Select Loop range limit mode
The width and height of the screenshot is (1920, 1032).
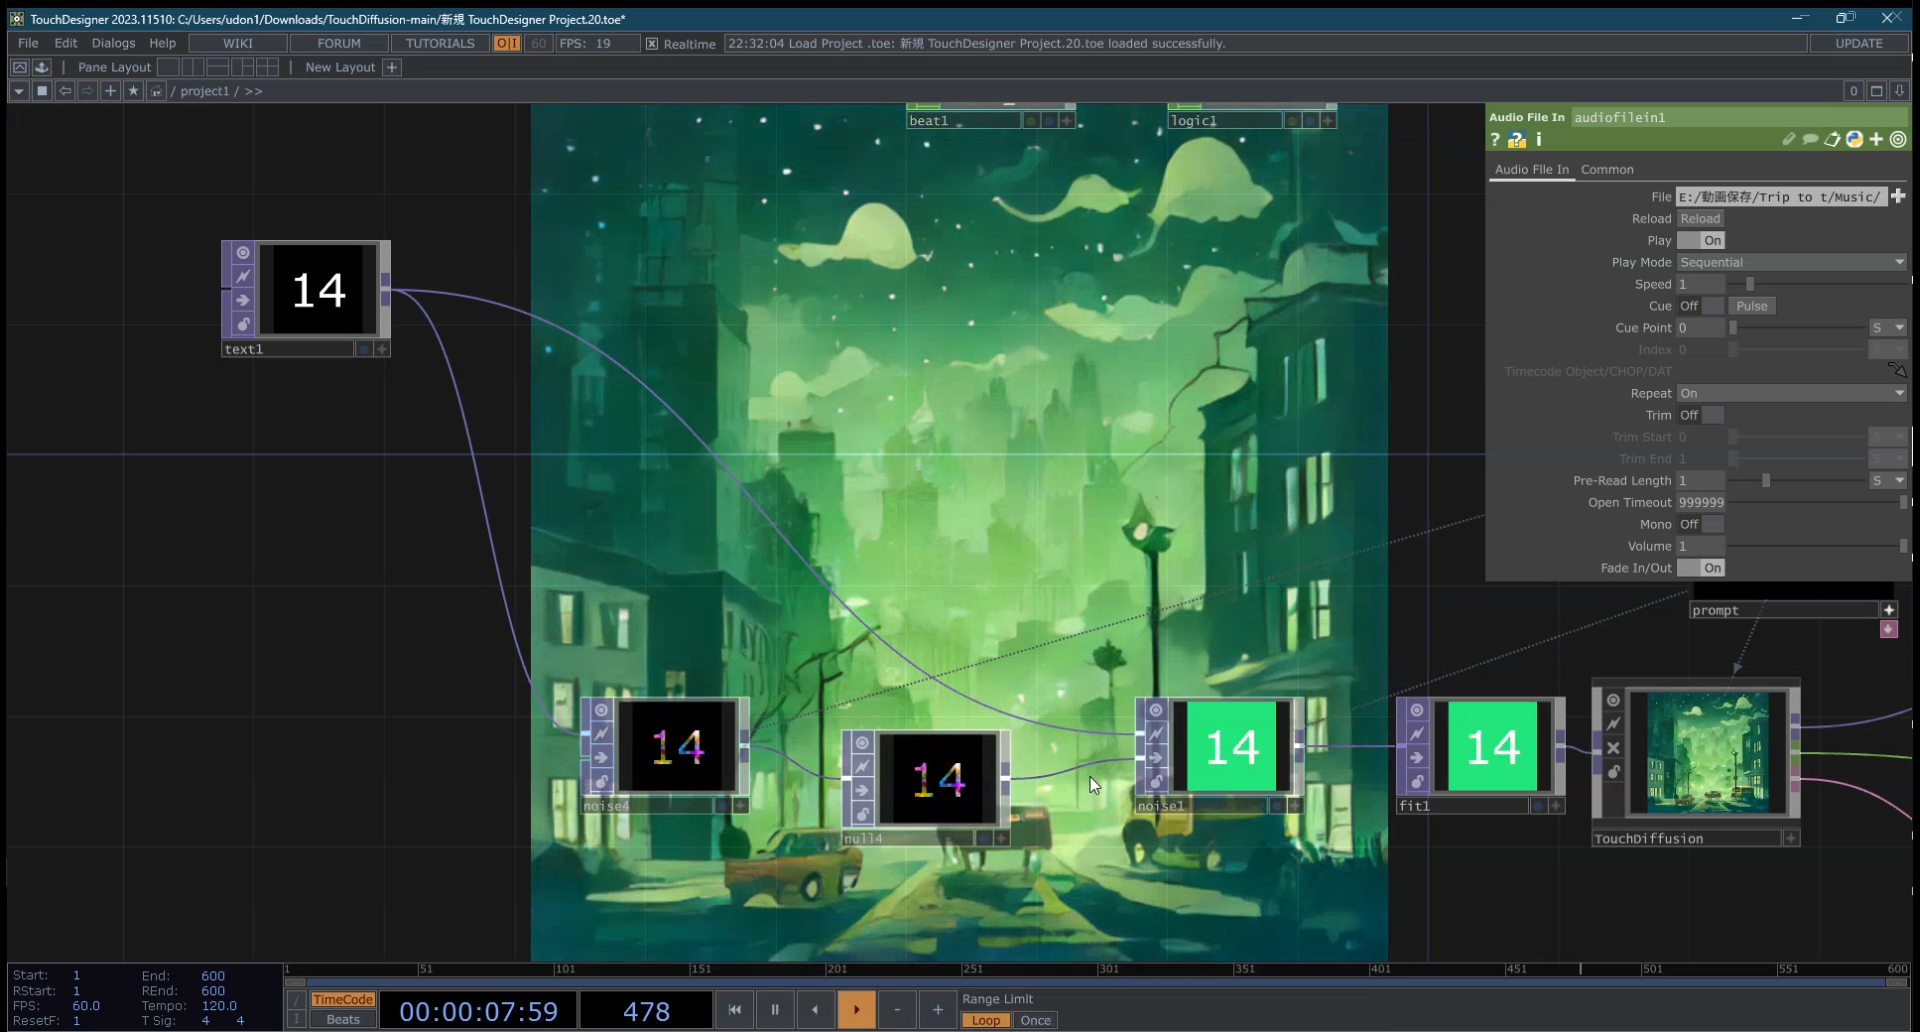point(986,1020)
